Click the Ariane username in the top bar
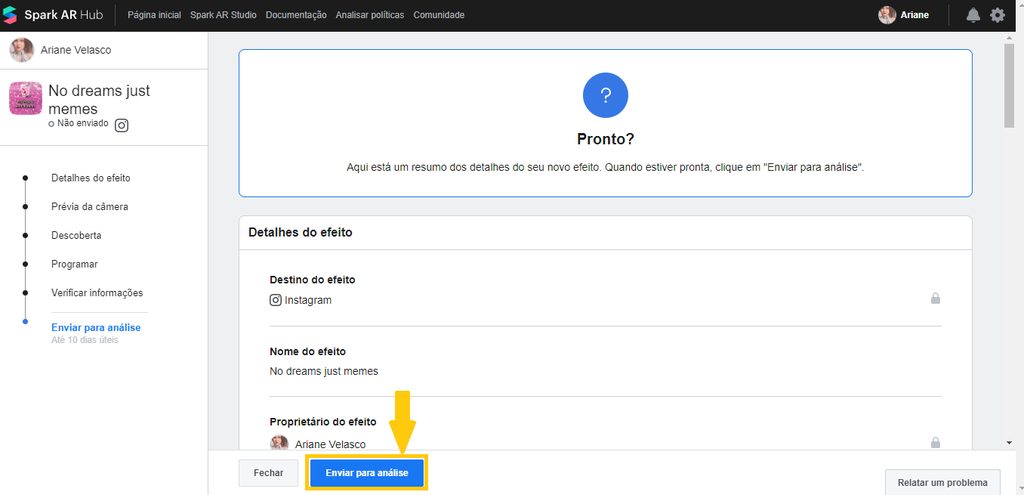 [914, 15]
